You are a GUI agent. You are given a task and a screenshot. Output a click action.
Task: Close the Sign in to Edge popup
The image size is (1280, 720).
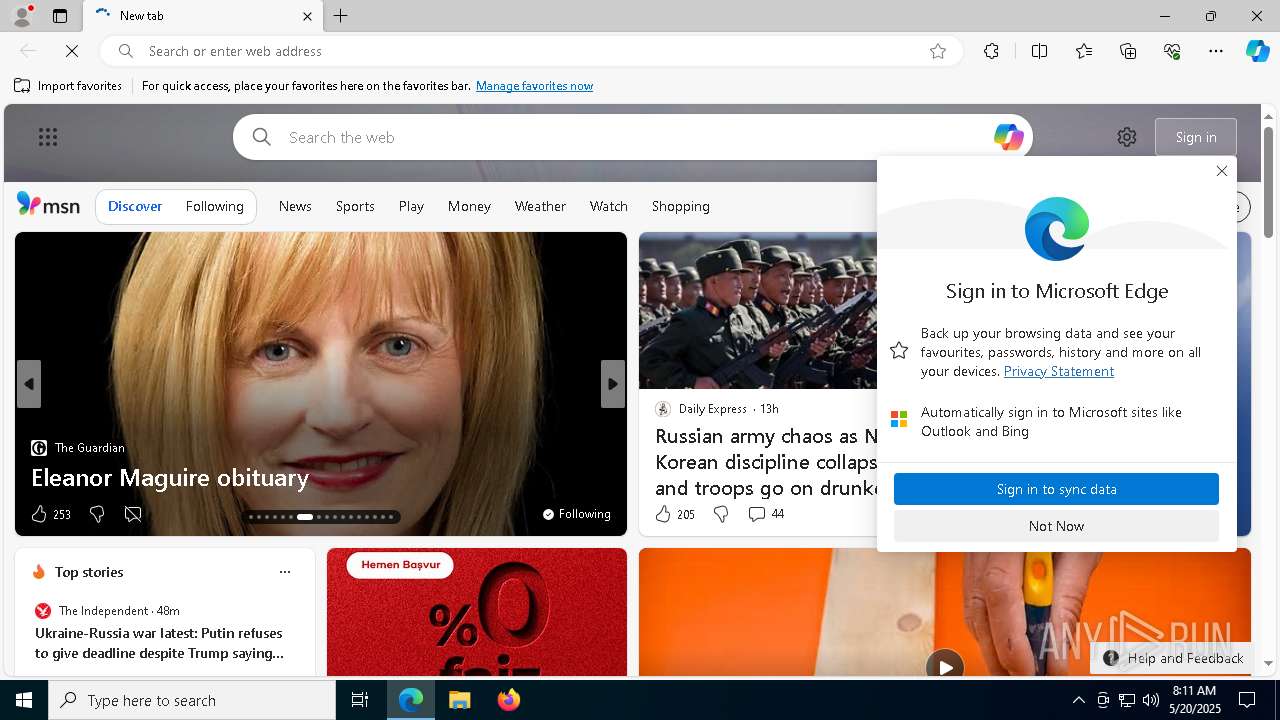1221,171
